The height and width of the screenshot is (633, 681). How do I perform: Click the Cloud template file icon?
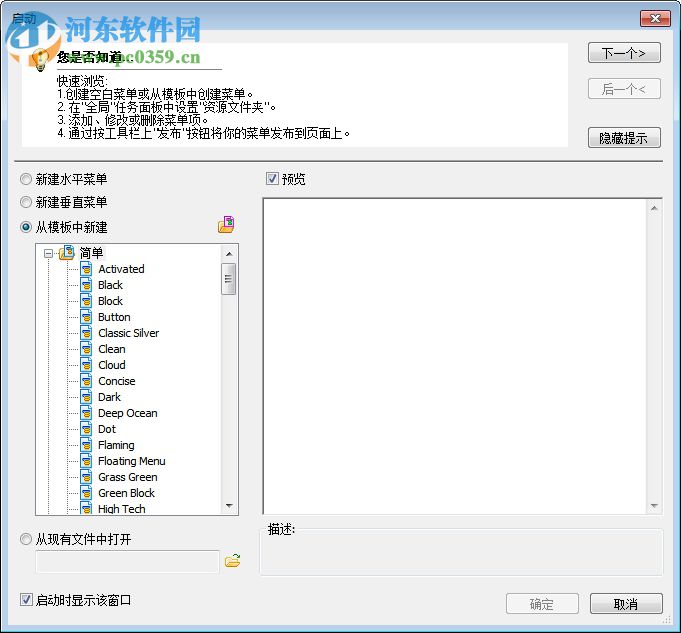pos(86,365)
